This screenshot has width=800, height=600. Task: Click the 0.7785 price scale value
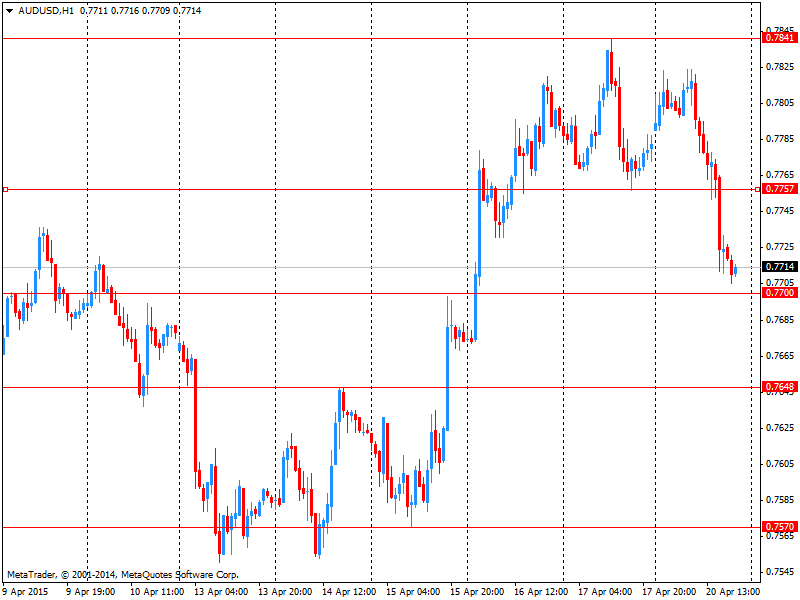[780, 139]
